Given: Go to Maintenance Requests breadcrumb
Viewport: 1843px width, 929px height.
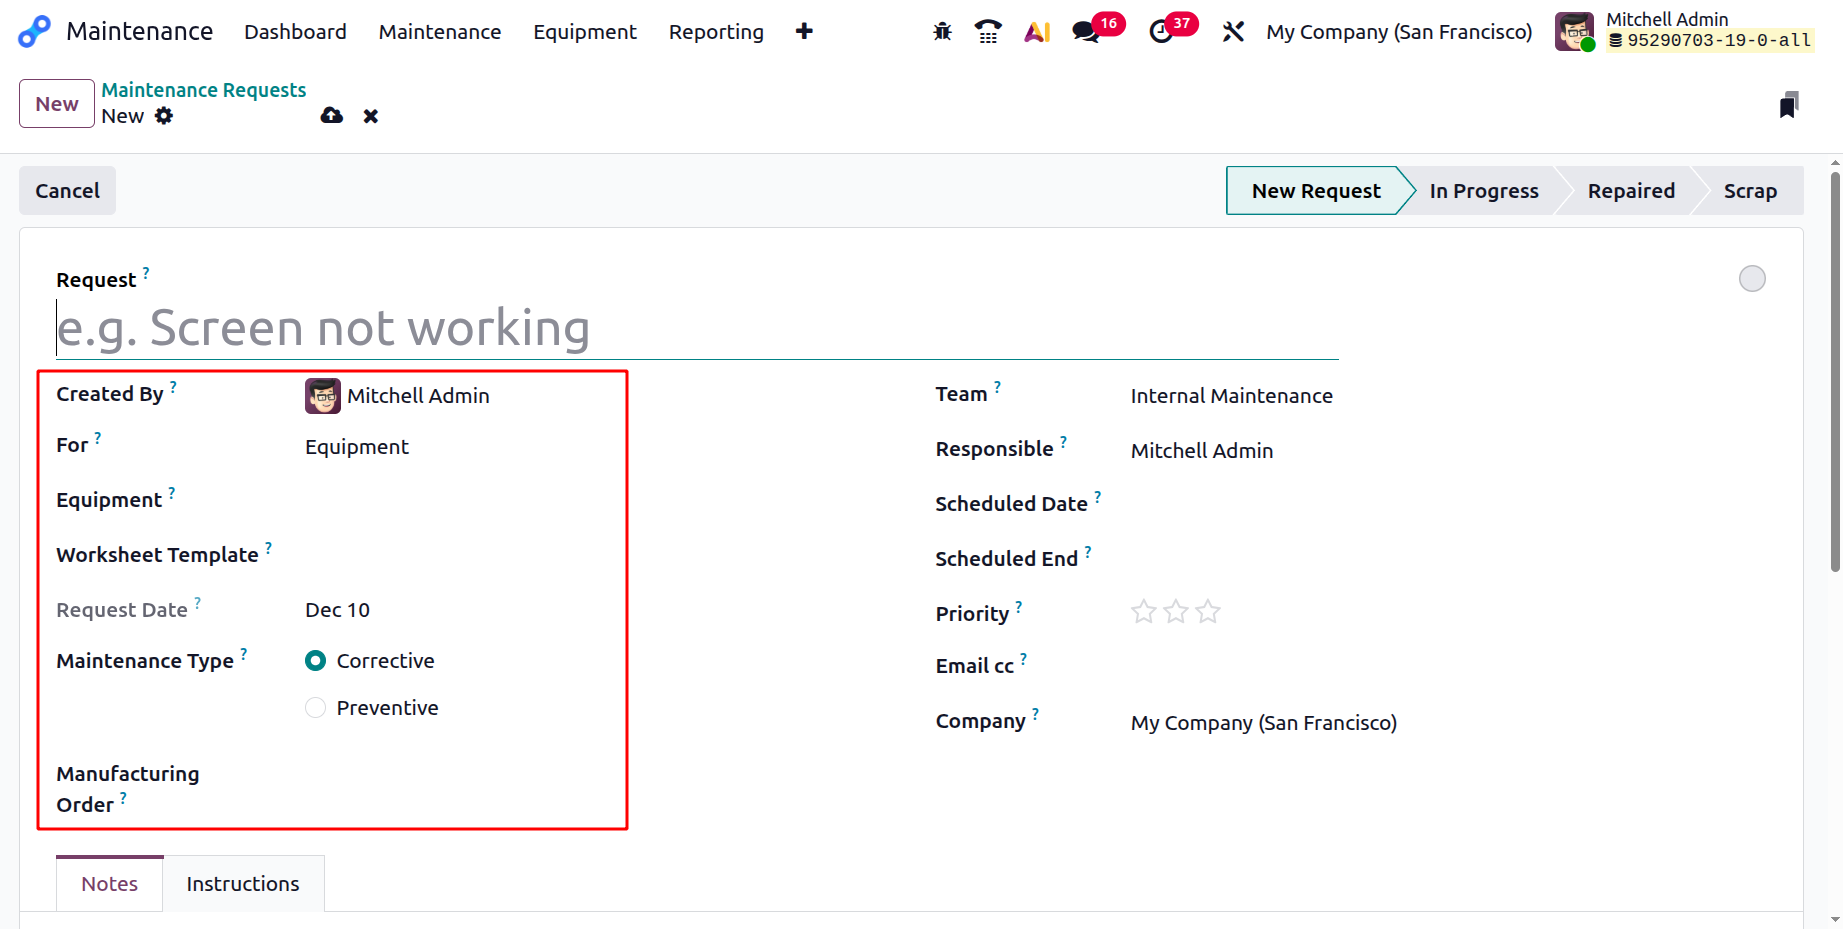Looking at the screenshot, I should [x=204, y=90].
